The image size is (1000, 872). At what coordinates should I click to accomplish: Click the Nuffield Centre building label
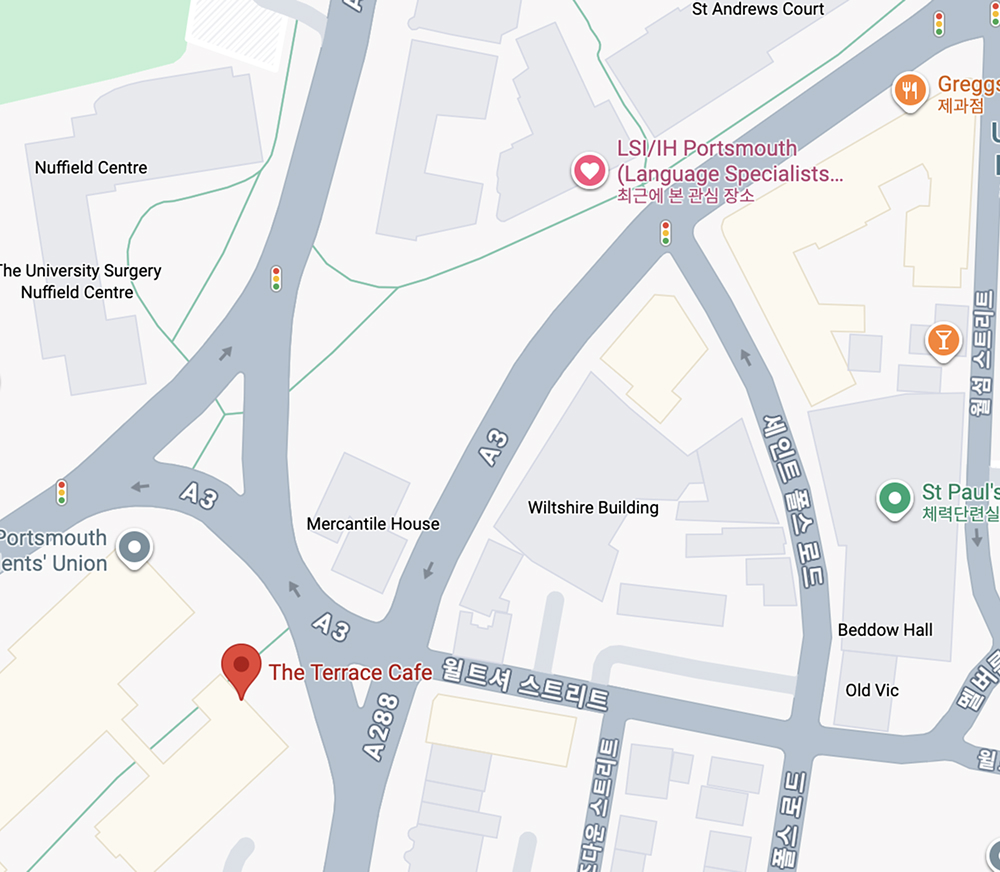(91, 168)
